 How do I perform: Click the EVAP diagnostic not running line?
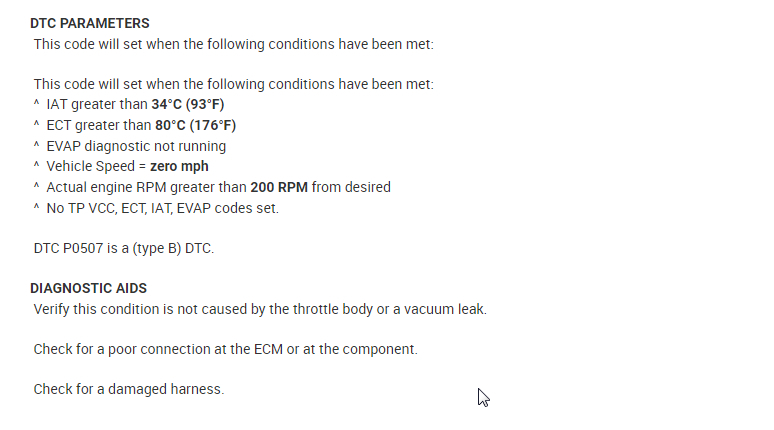tap(136, 146)
